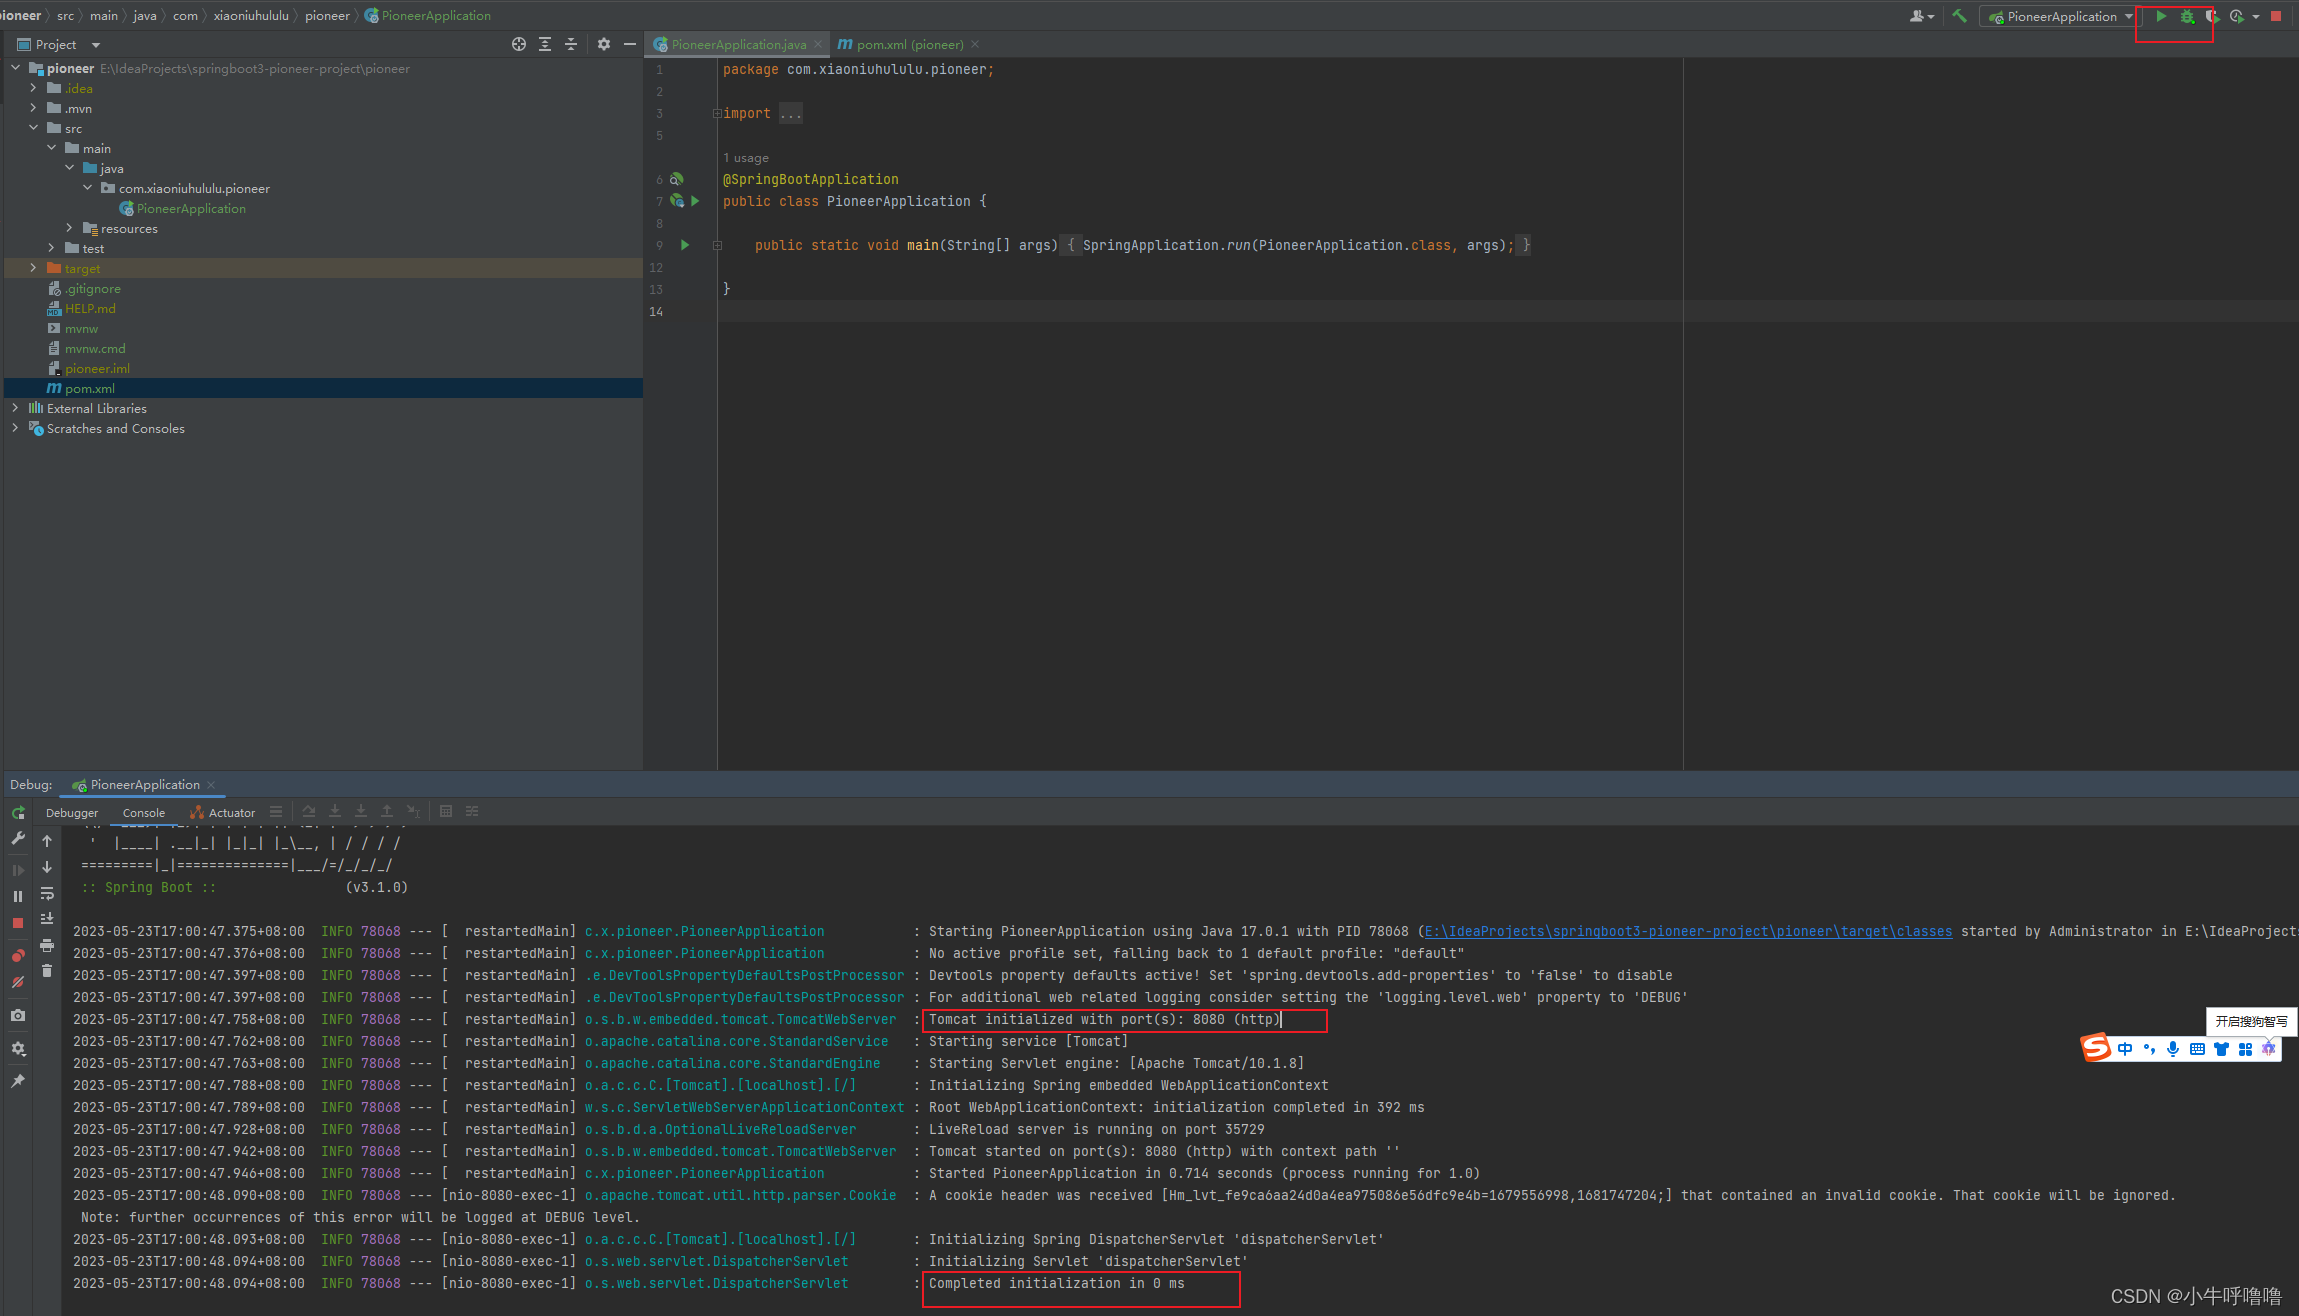Screen dimensions: 2299x1316
Task: Click the run gutter icon beside the class declaration
Action: (696, 201)
